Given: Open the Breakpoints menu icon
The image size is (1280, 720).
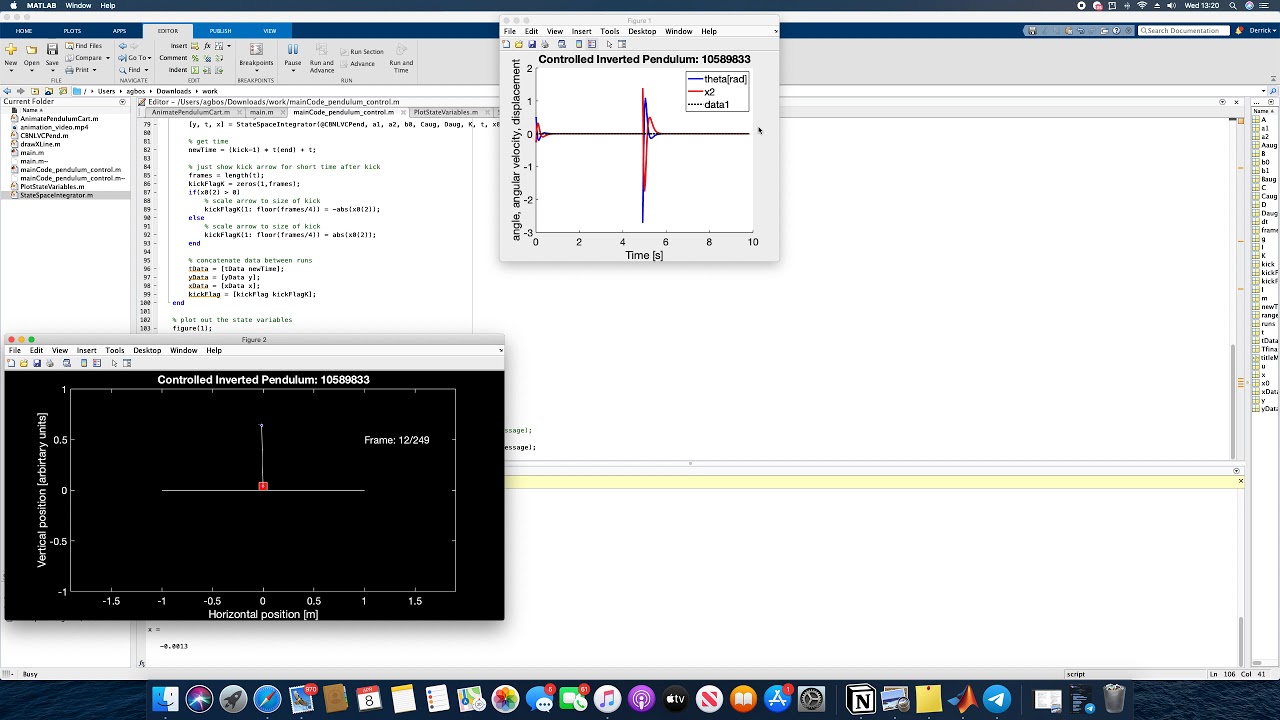Looking at the screenshot, I should click(x=256, y=50).
